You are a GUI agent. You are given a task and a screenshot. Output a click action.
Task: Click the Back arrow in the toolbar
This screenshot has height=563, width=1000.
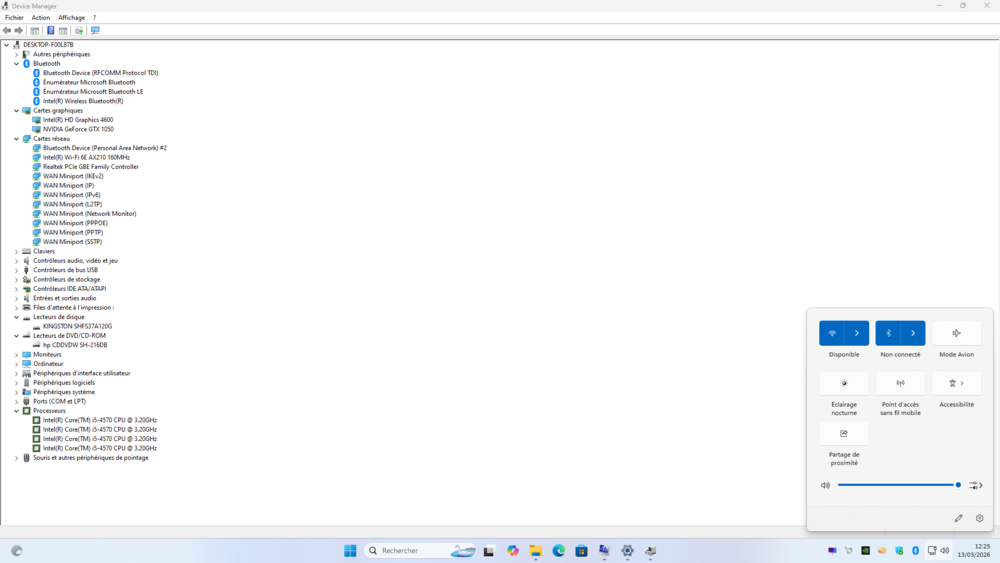[x=7, y=30]
